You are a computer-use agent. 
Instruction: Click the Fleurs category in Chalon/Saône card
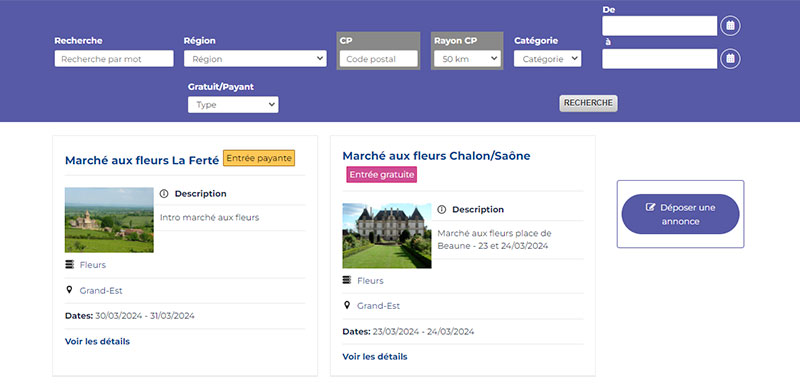point(370,280)
